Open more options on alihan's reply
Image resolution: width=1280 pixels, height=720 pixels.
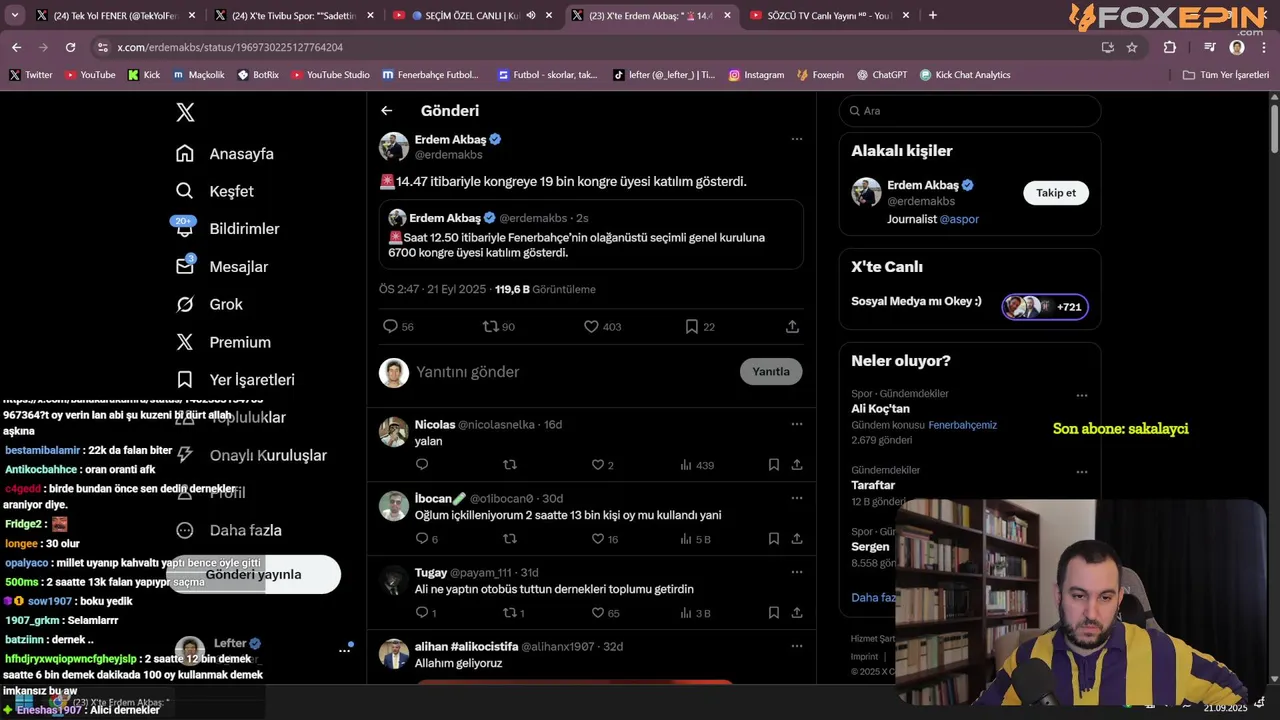click(x=797, y=646)
